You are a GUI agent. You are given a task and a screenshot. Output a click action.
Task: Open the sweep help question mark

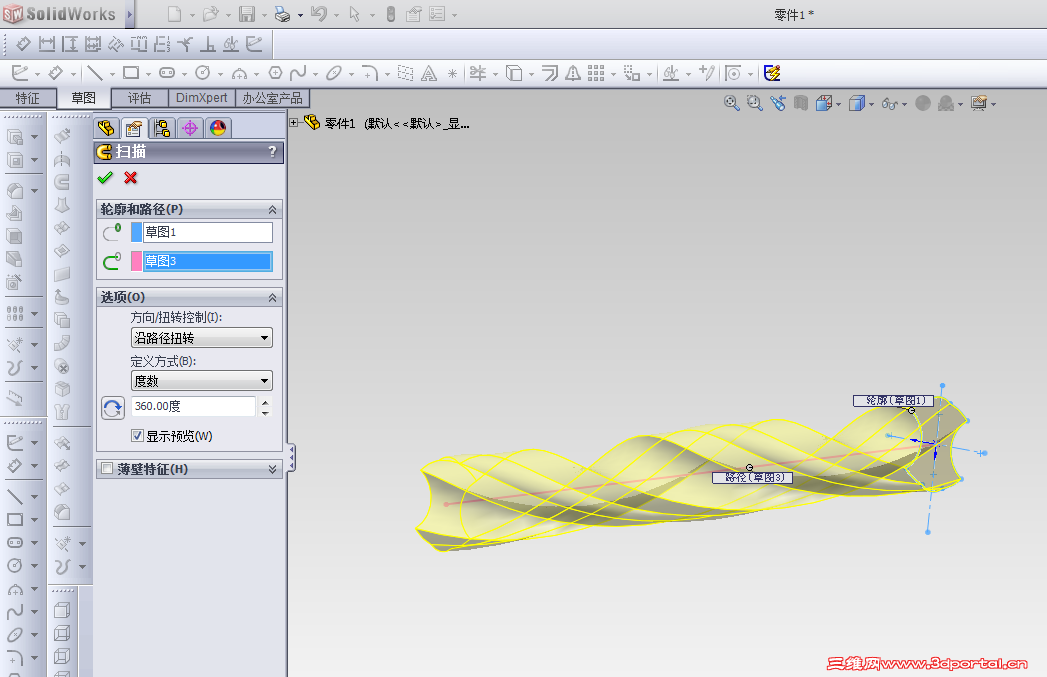272,152
